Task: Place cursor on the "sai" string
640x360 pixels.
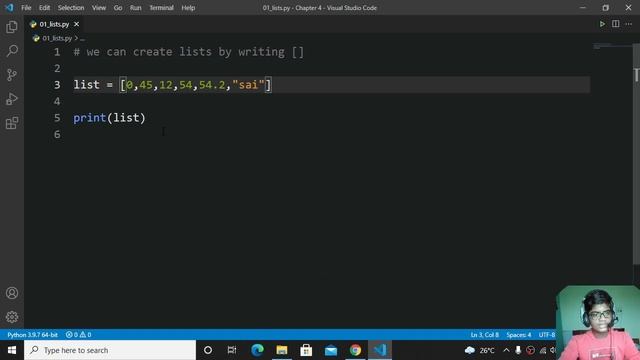Action: pos(249,85)
